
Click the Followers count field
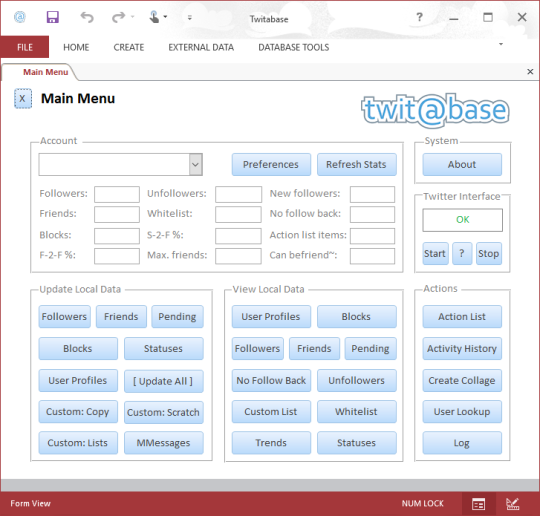(x=117, y=194)
